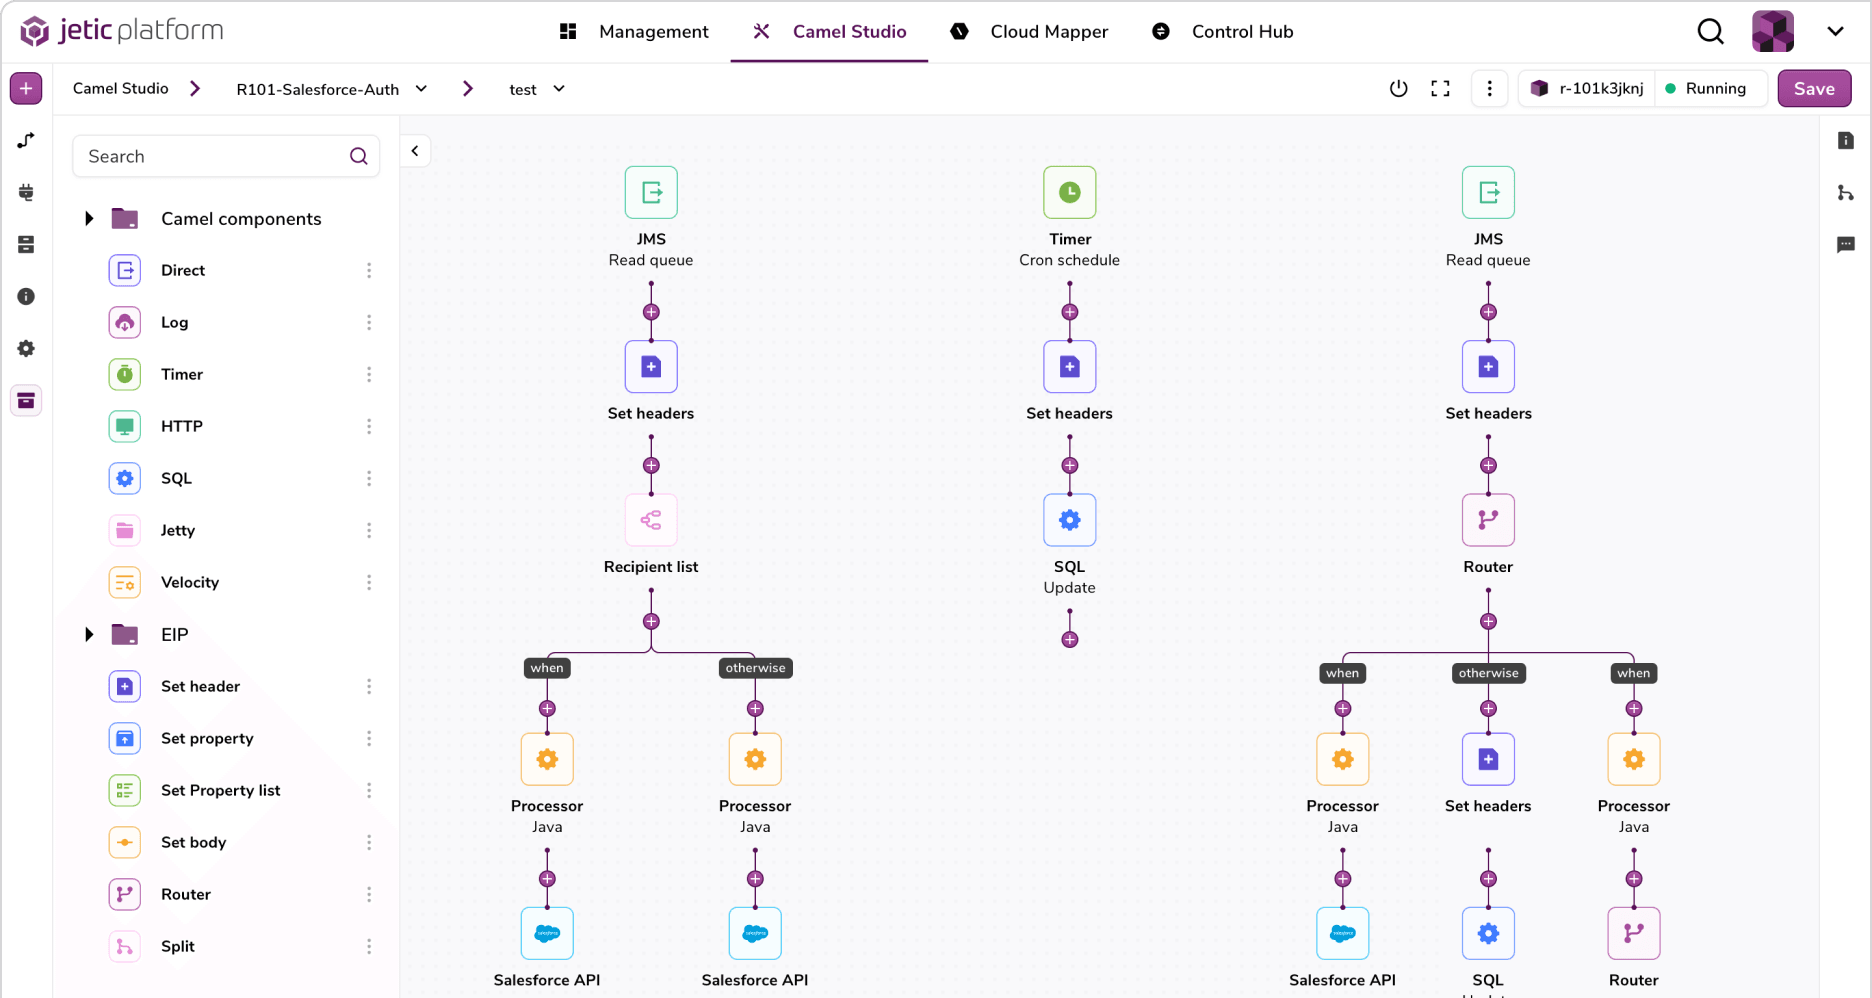Power off the running integration

pyautogui.click(x=1398, y=88)
